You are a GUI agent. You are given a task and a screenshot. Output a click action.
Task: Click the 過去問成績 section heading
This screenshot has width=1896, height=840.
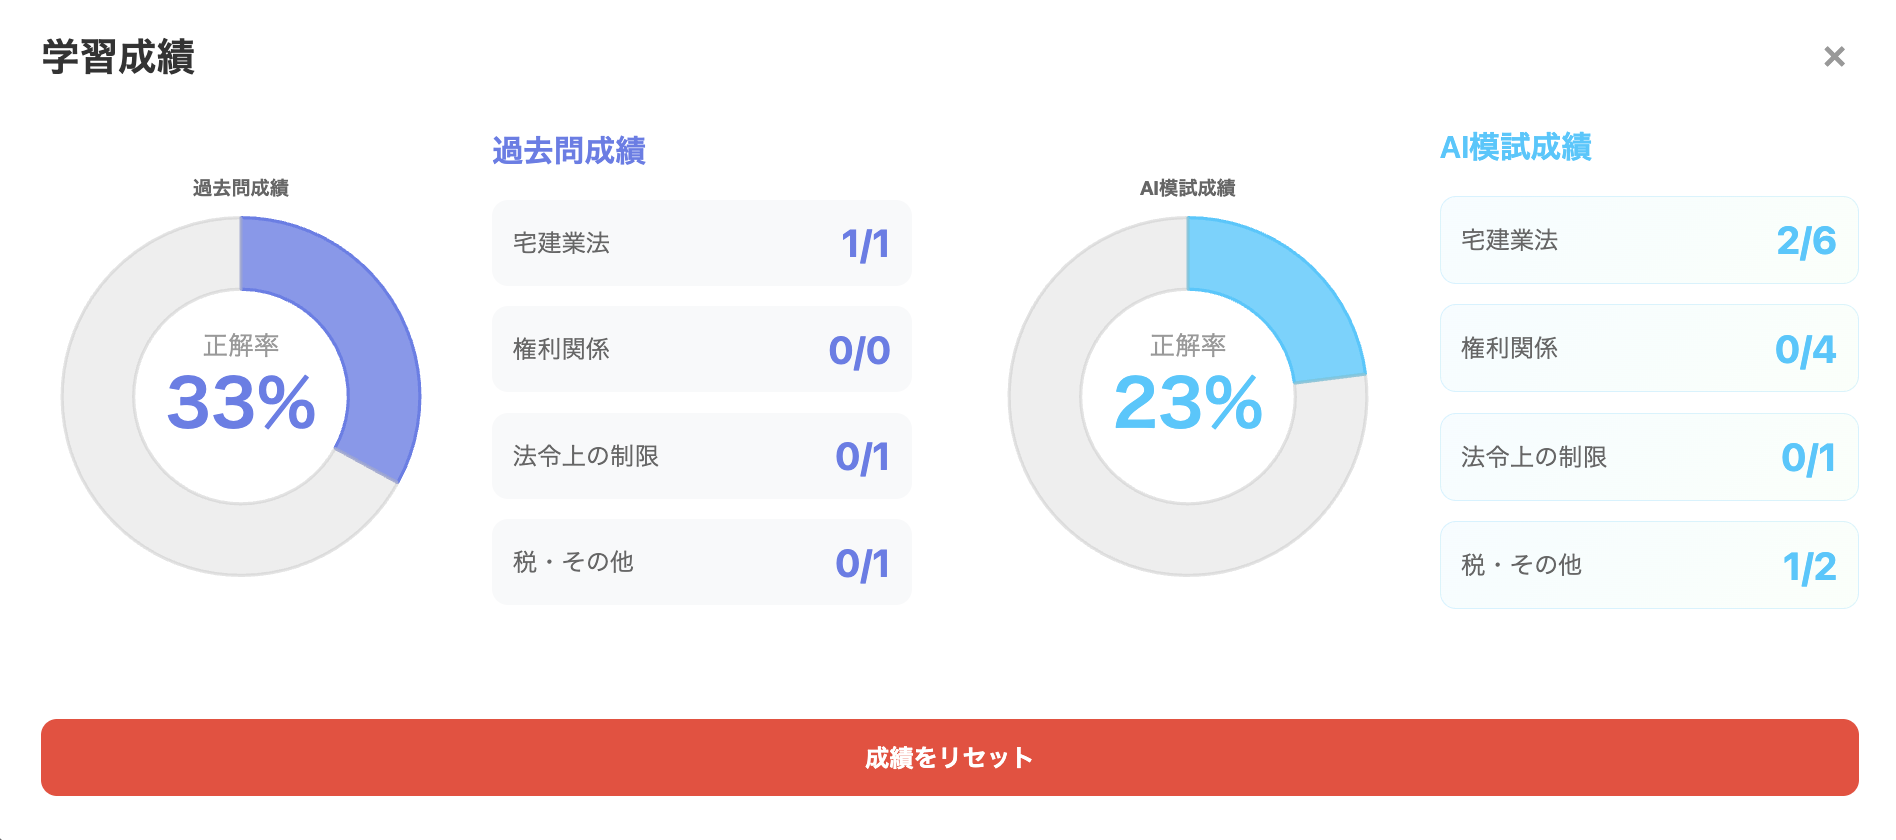pyautogui.click(x=569, y=151)
